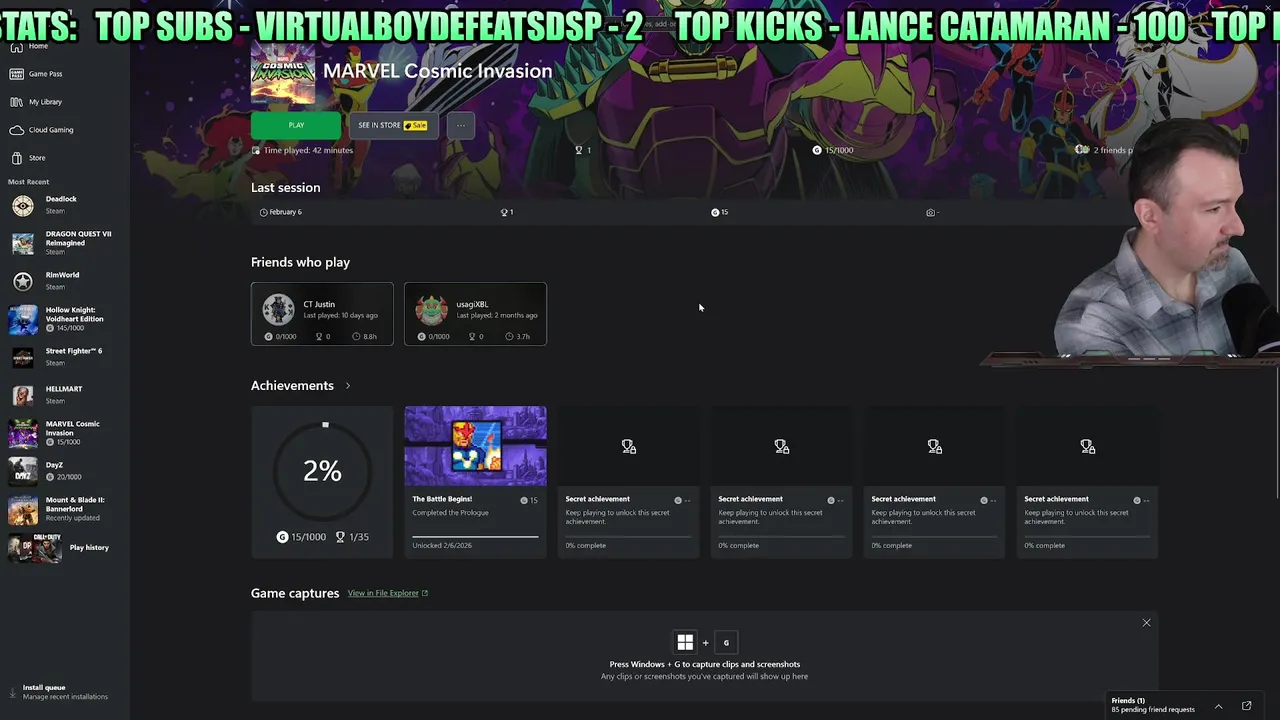This screenshot has height=720, width=1280.
Task: Select Street Fighter 6 icon in sidebar
Action: tap(23, 358)
